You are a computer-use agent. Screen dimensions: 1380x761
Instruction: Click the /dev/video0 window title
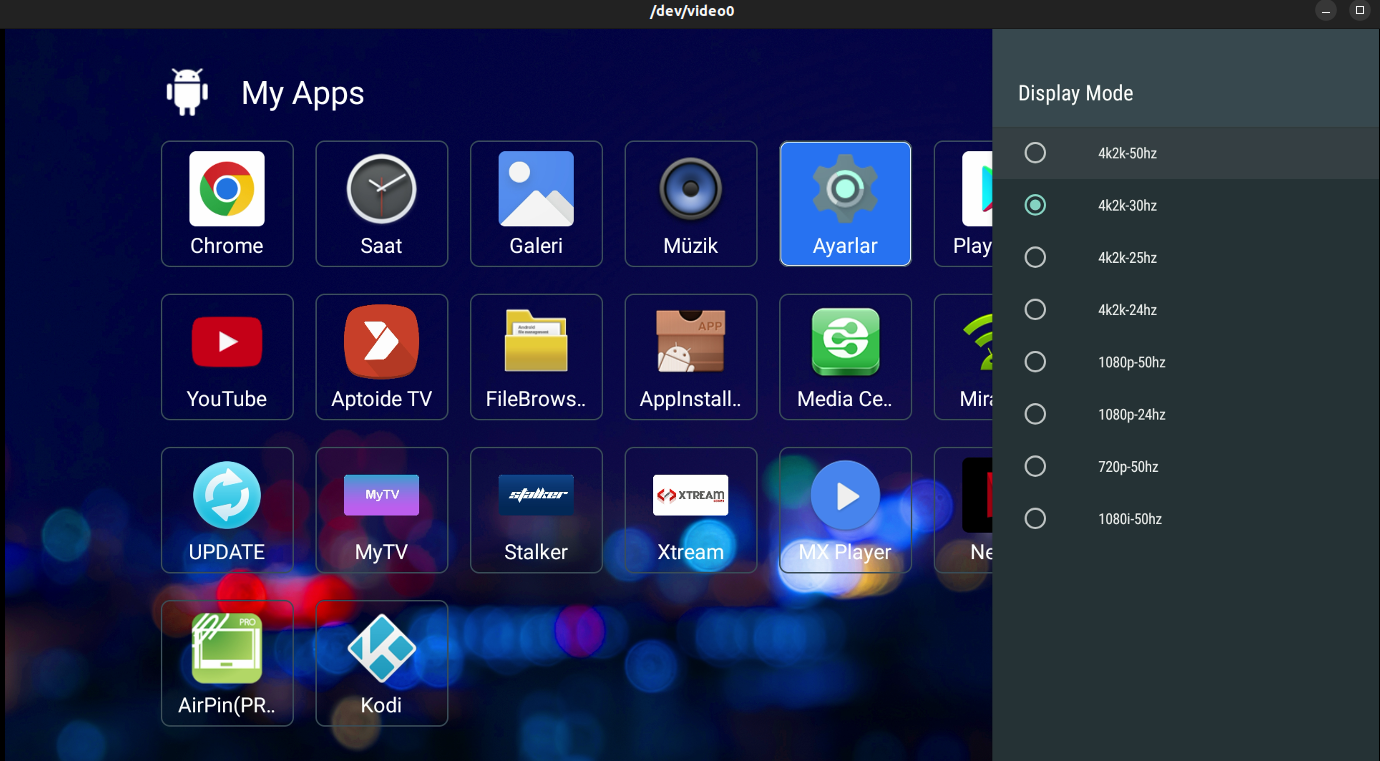pyautogui.click(x=692, y=11)
